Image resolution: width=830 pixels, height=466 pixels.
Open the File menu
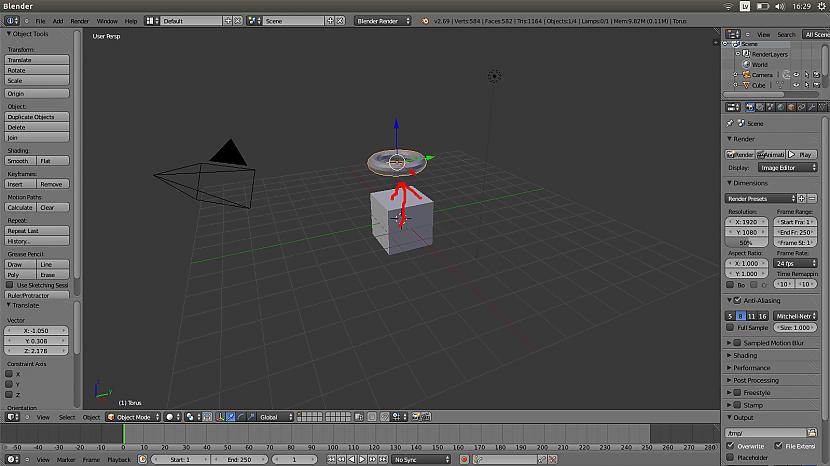coord(40,21)
